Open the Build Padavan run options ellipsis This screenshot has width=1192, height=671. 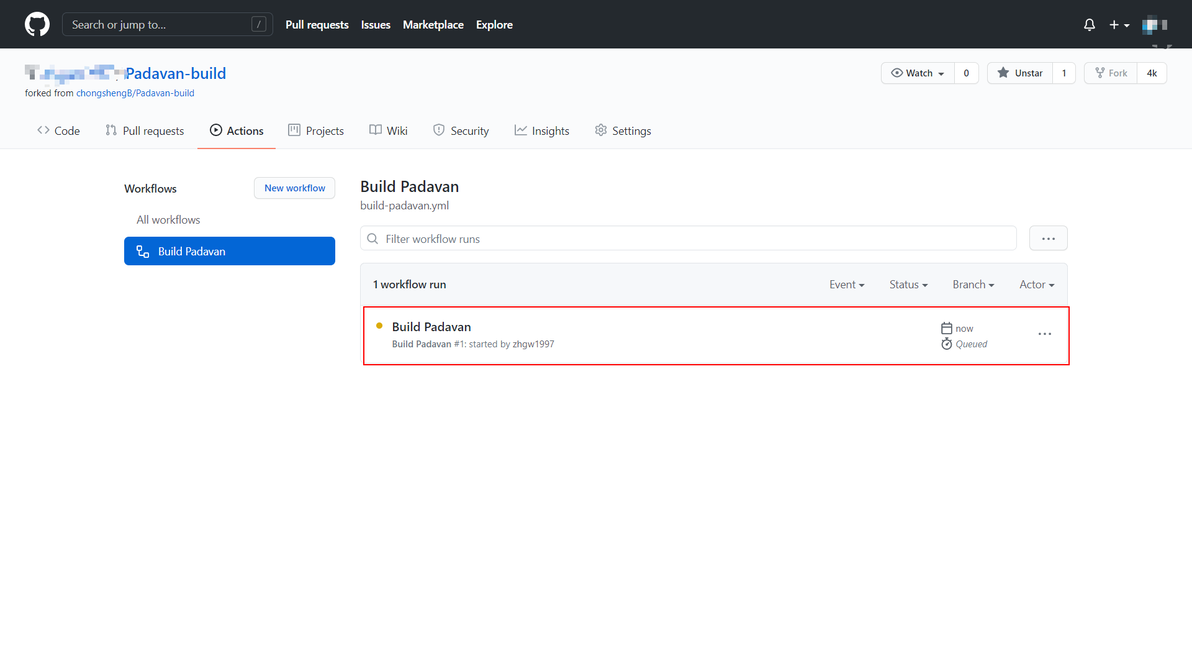[x=1044, y=334]
